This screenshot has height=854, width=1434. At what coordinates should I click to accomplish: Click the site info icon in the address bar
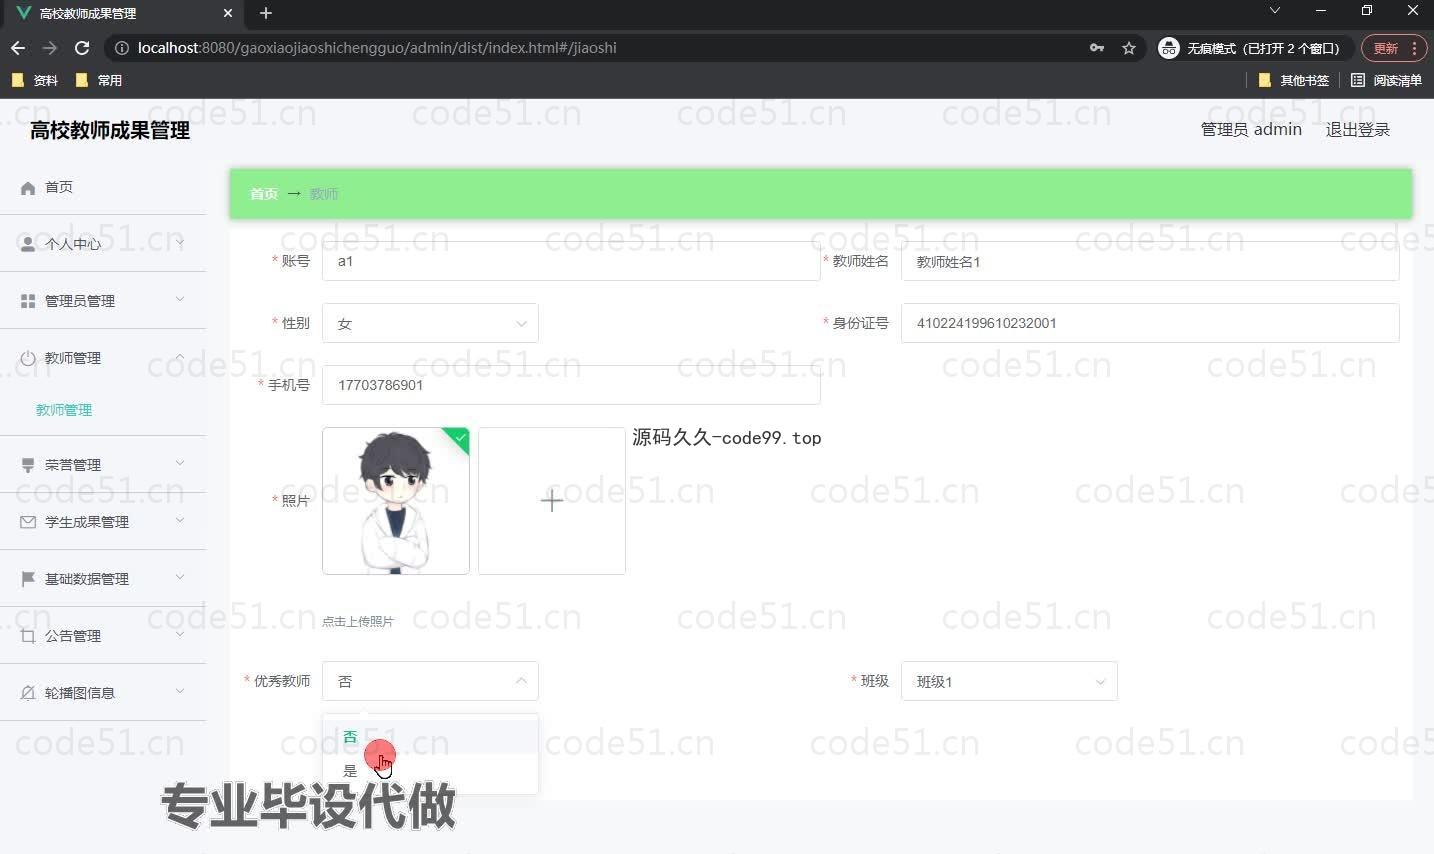121,48
